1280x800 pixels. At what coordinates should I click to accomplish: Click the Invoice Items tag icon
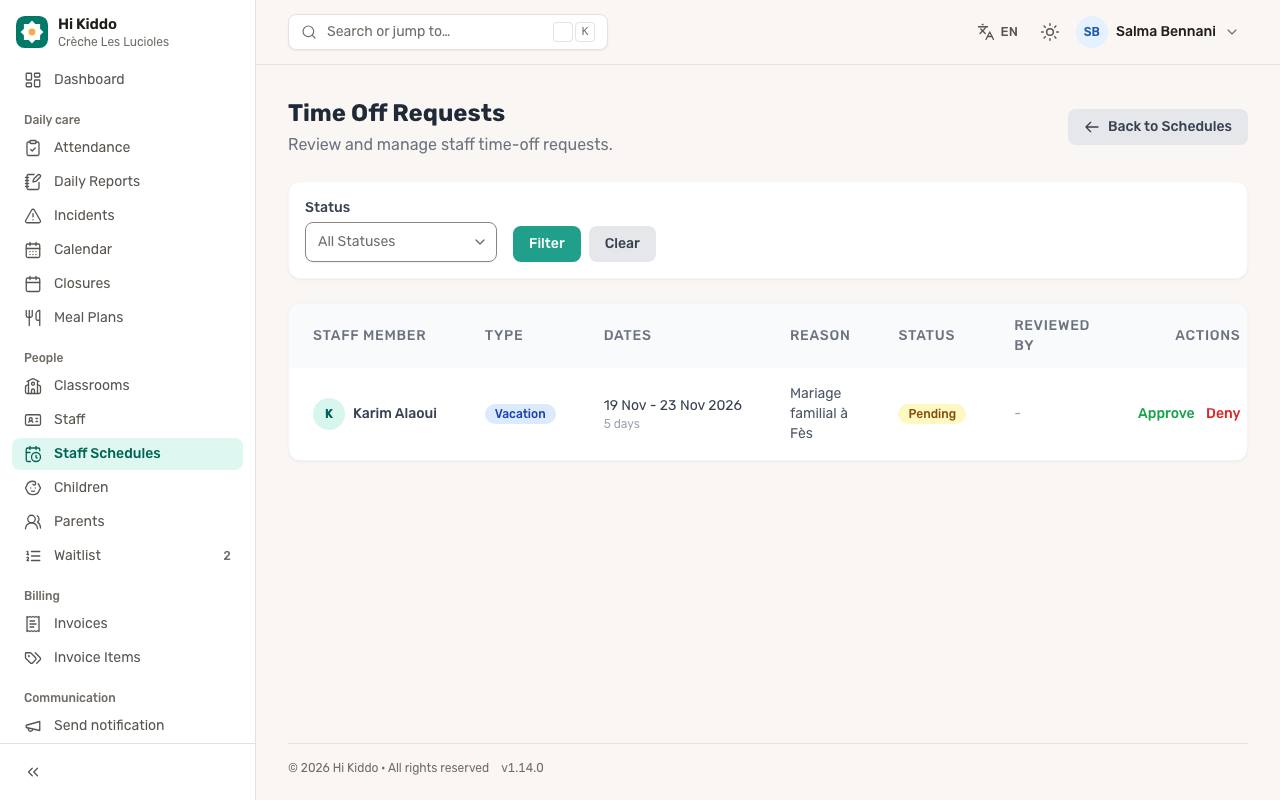(x=33, y=657)
